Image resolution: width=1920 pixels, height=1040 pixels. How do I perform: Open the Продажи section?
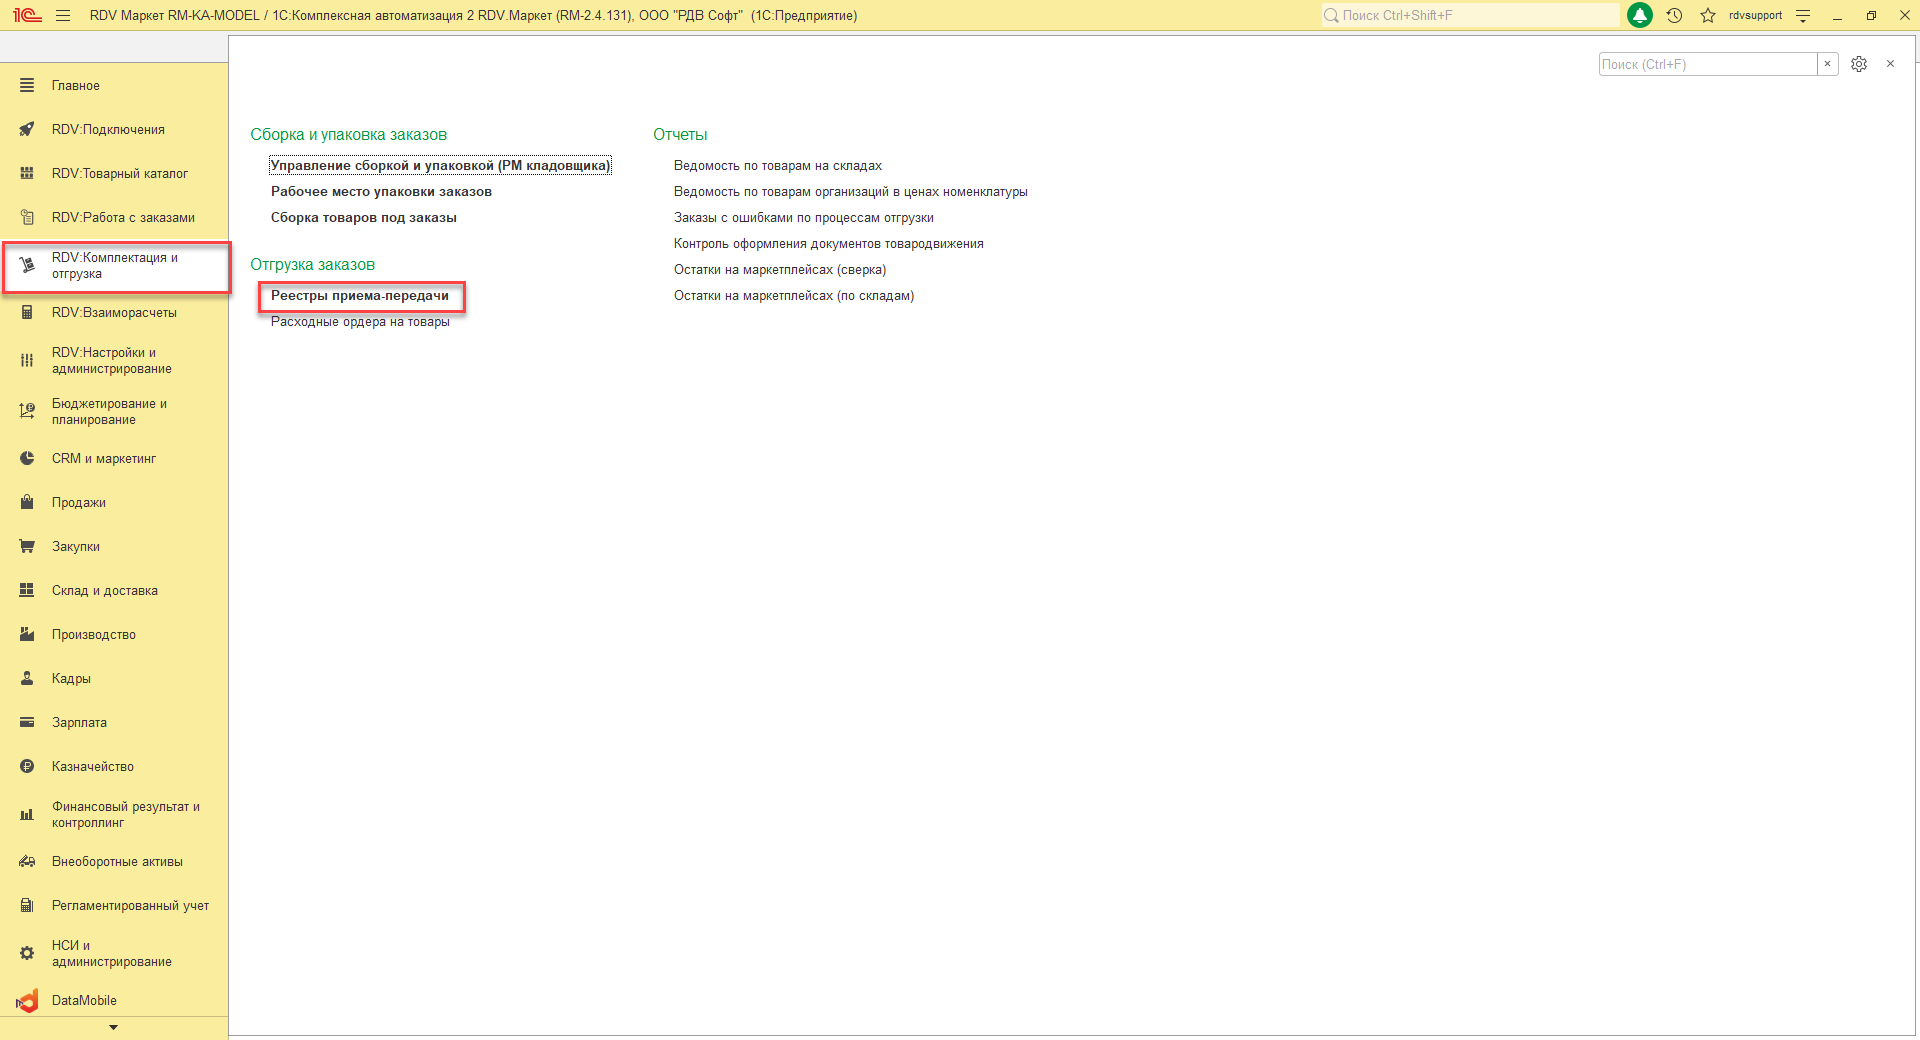pos(79,503)
